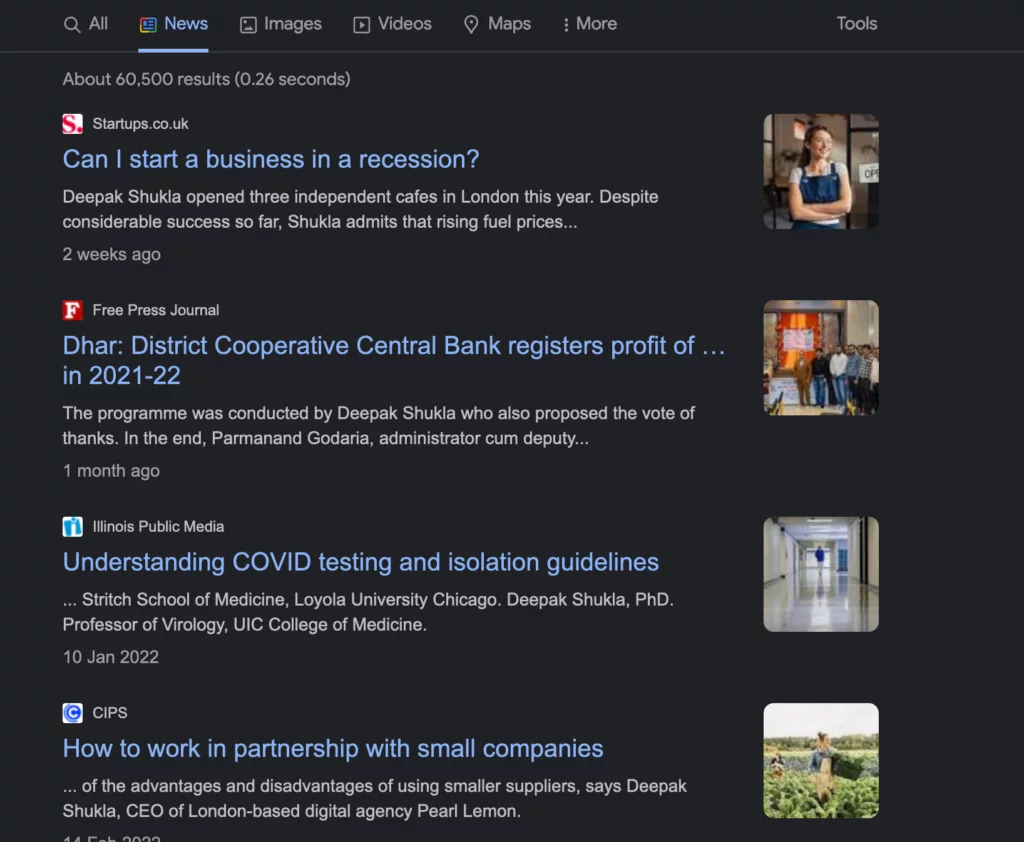This screenshot has width=1024, height=842.
Task: Click the three-dot icon beside More
Action: 566,25
